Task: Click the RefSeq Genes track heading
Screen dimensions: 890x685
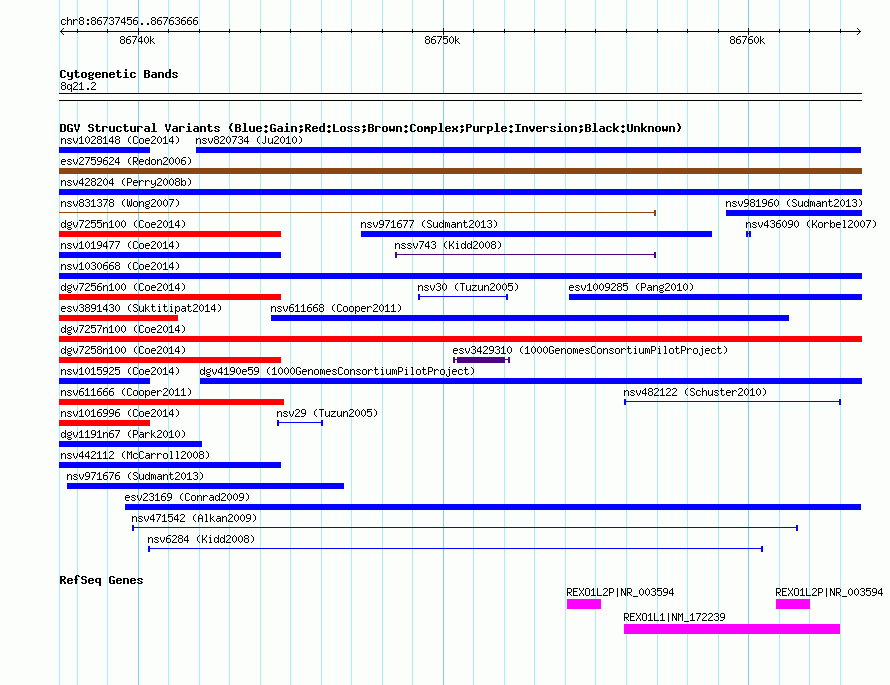Action: [101, 580]
